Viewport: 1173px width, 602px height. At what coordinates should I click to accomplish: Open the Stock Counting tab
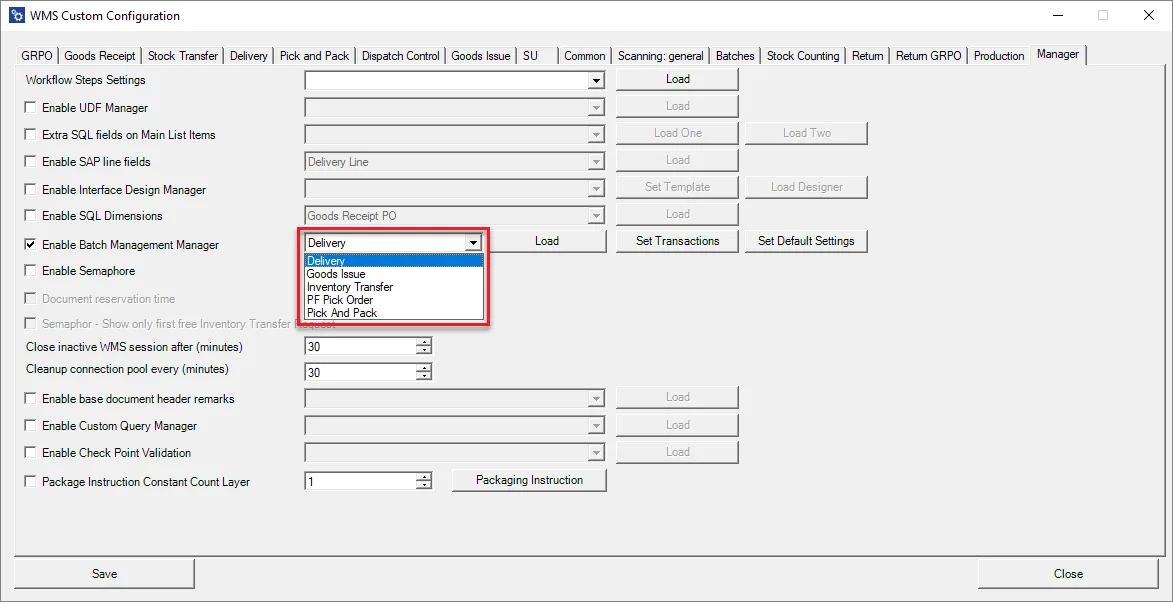[x=803, y=56]
